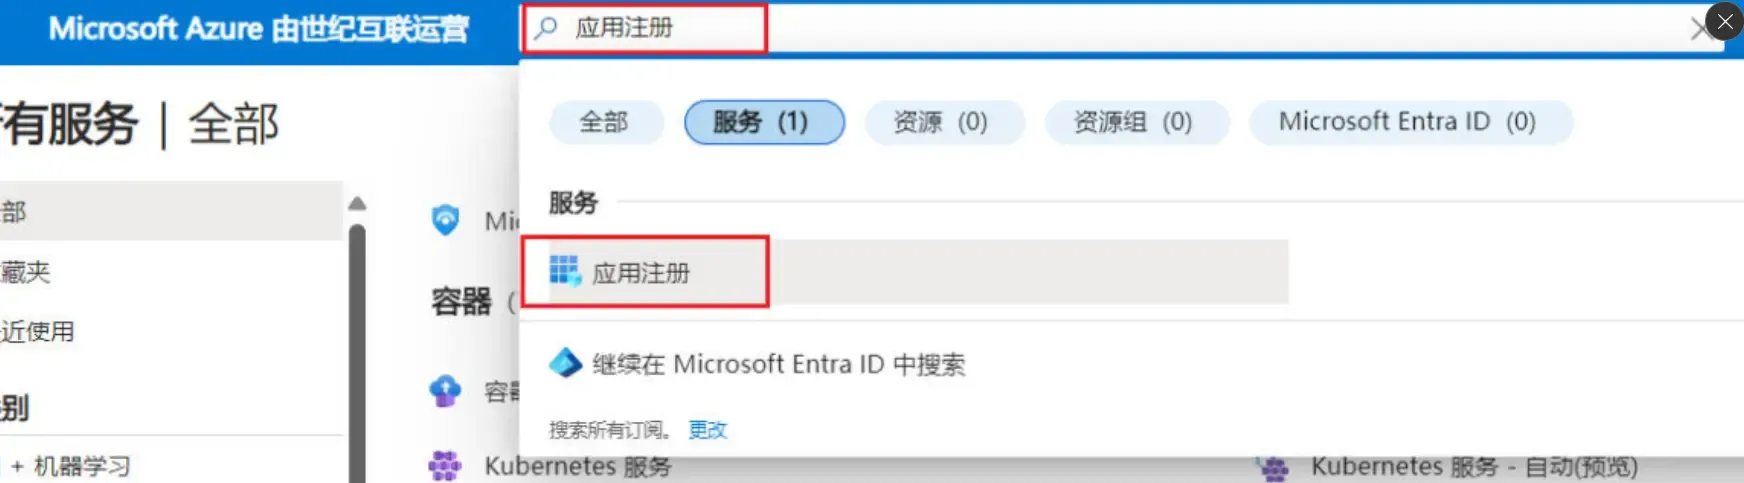Click the search magnifier icon
This screenshot has width=1744, height=483.
coord(546,28)
